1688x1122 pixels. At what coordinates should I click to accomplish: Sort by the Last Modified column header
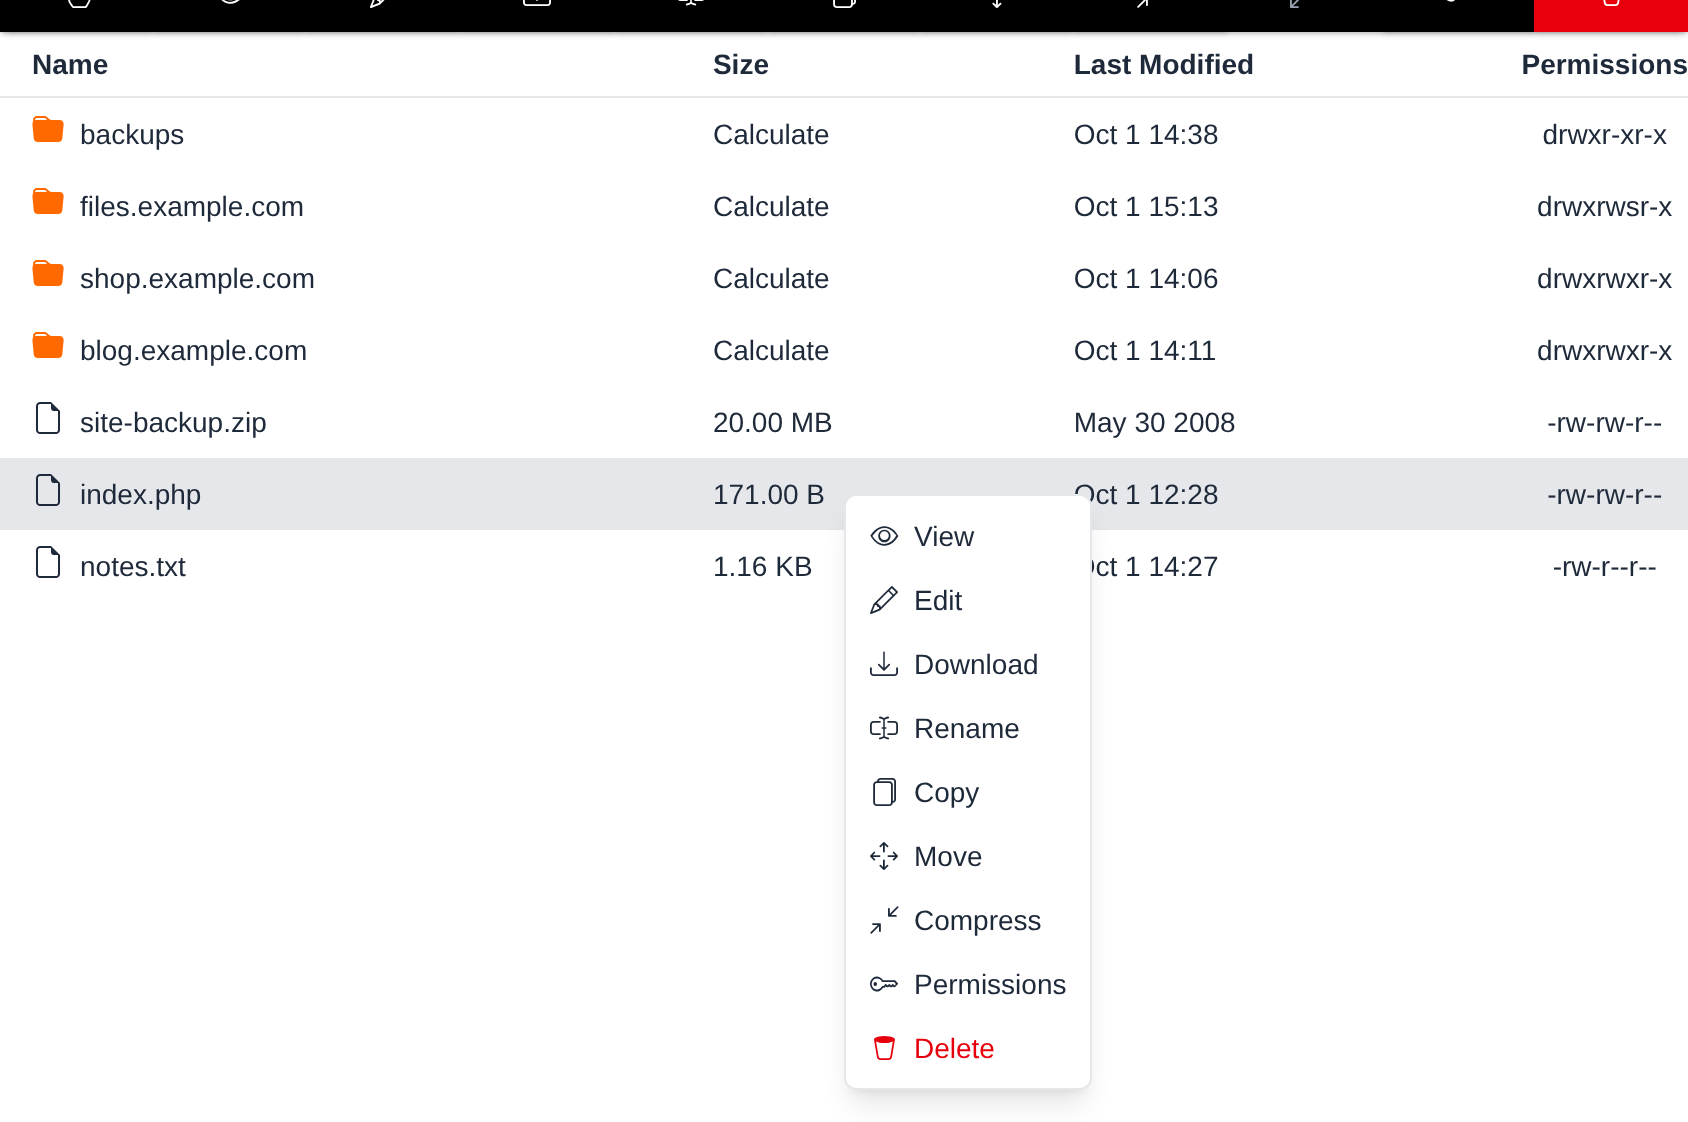click(x=1163, y=64)
